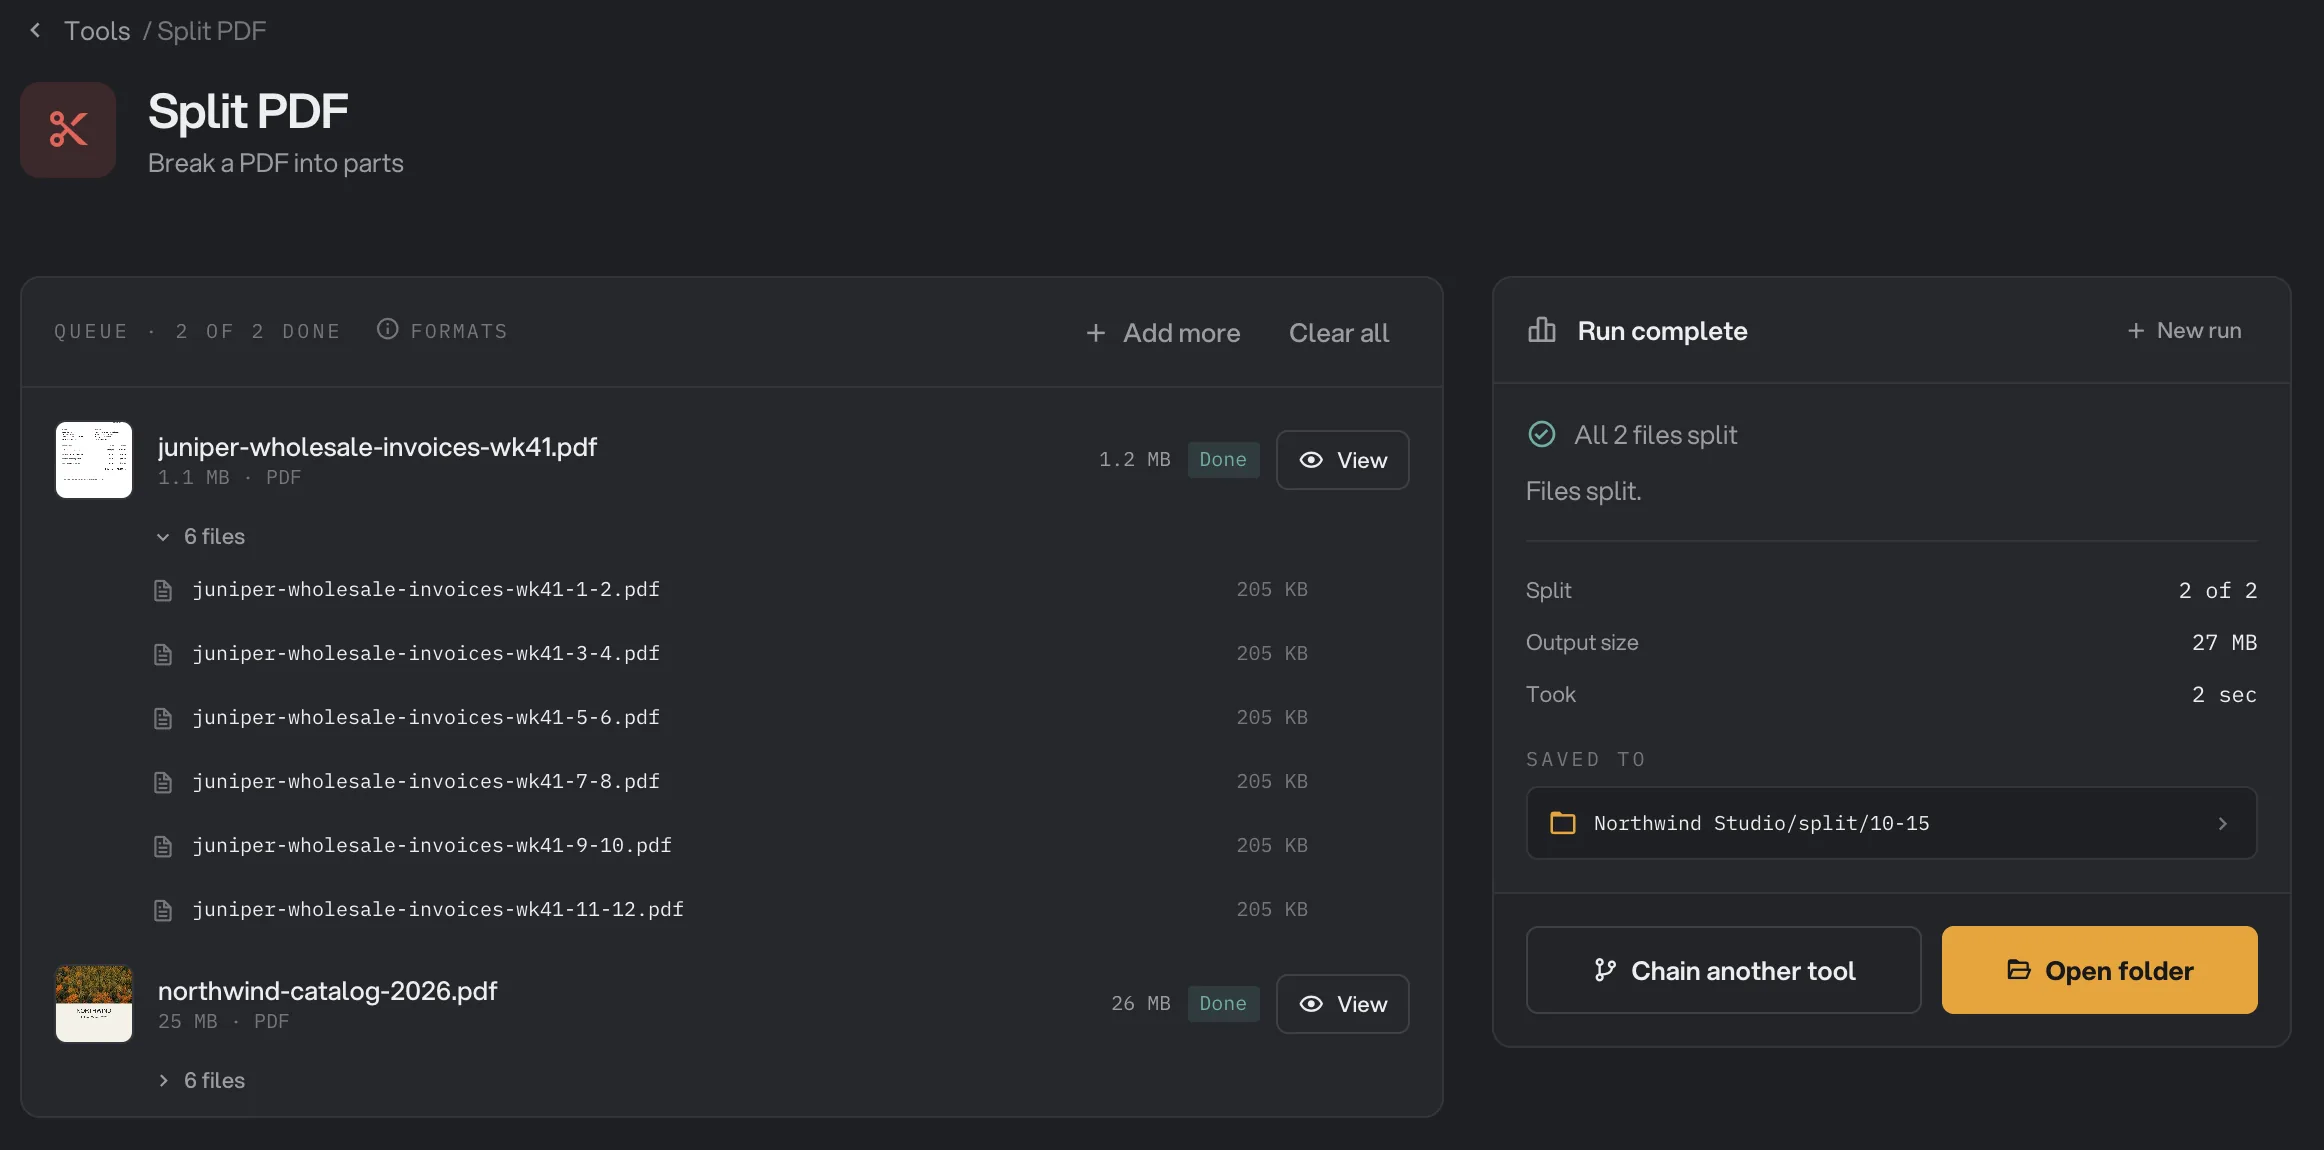The image size is (2324, 1150).
Task: Select juniper-wholesale-invoices-wk41-1-2.pdf file name
Action: (426, 590)
